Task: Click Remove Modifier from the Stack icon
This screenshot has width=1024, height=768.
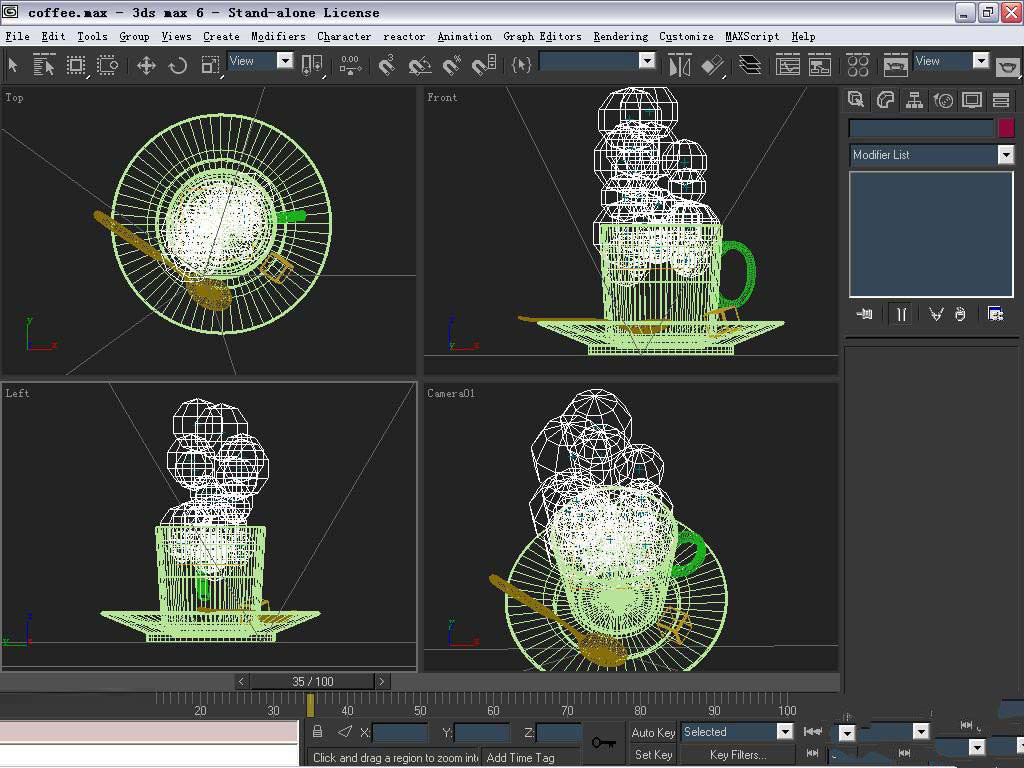Action: pyautogui.click(x=960, y=314)
